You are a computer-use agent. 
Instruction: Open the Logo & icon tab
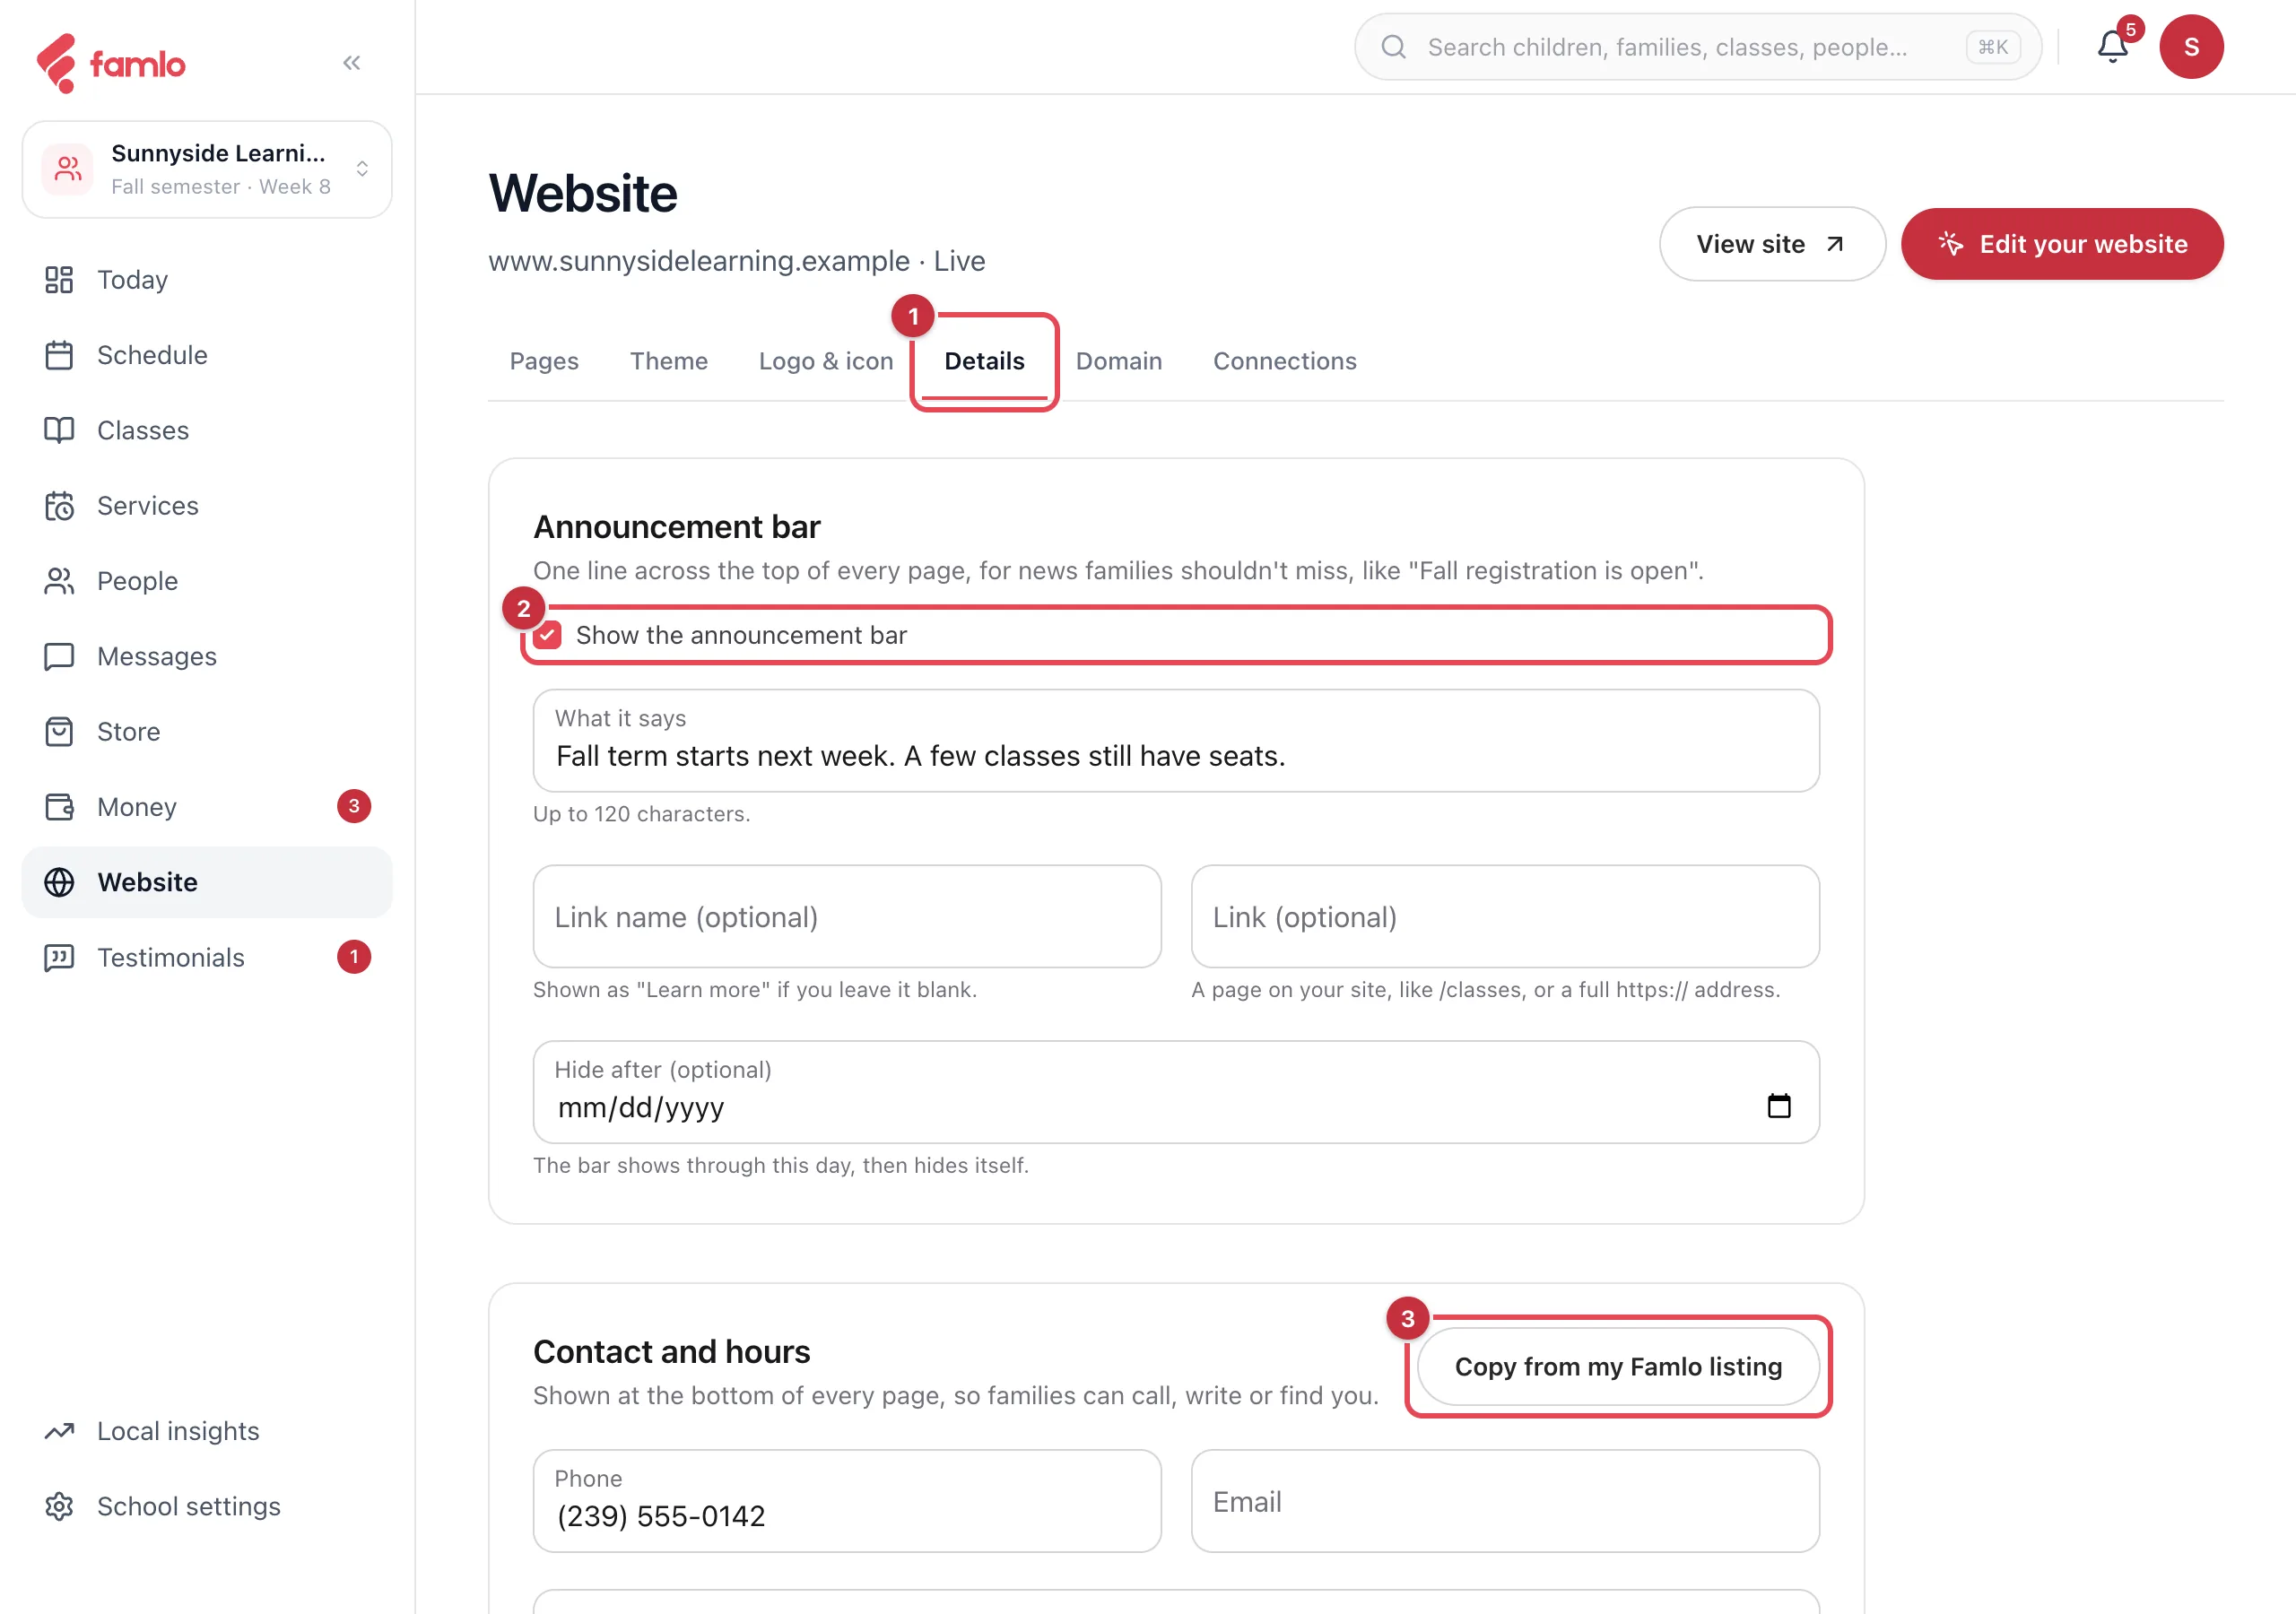click(825, 361)
